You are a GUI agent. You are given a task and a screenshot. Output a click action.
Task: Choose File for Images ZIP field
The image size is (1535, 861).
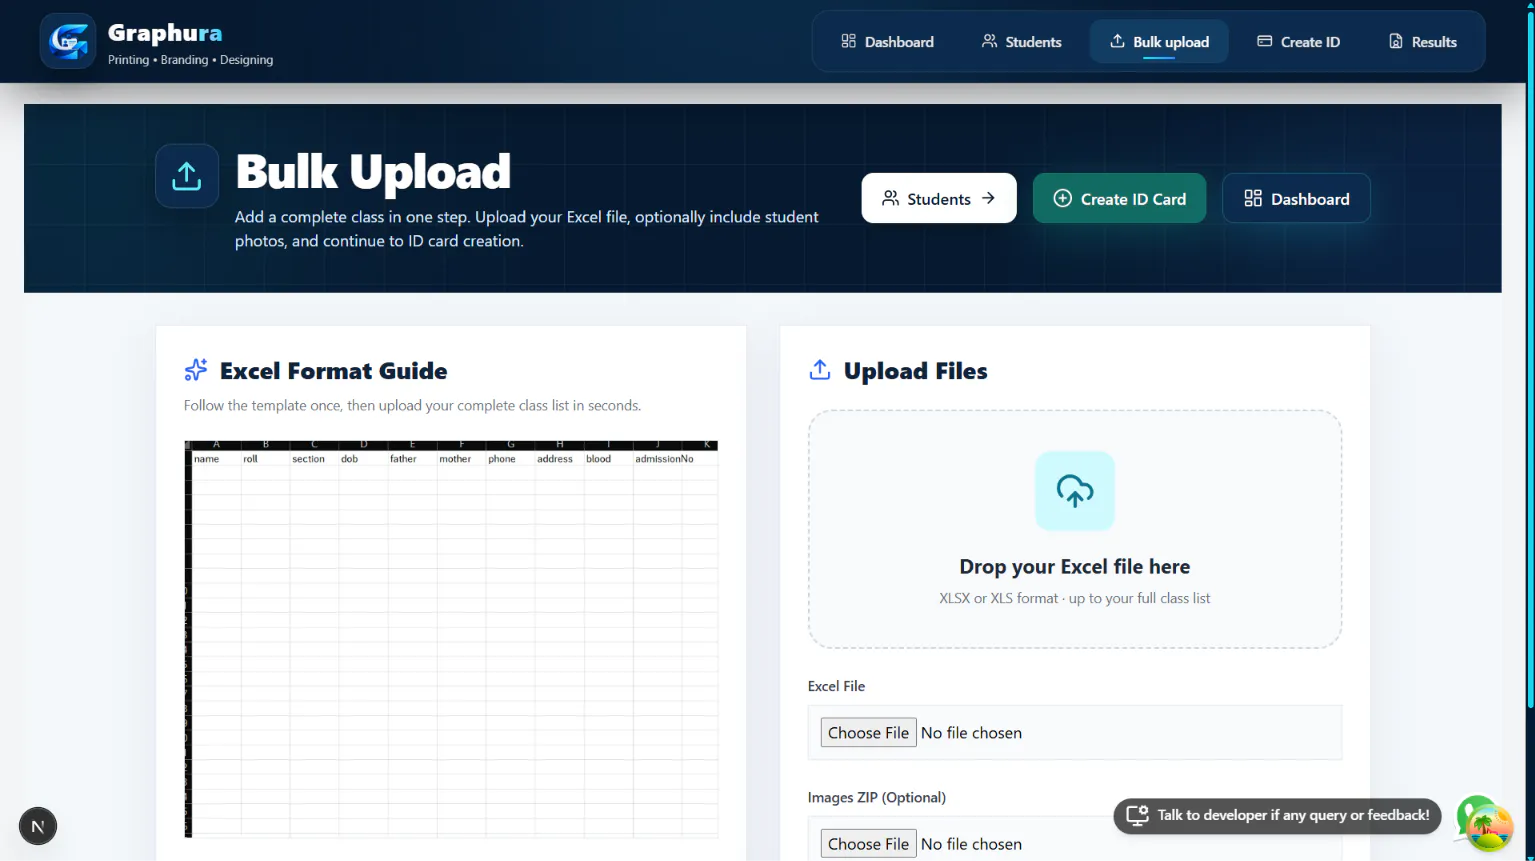click(868, 844)
